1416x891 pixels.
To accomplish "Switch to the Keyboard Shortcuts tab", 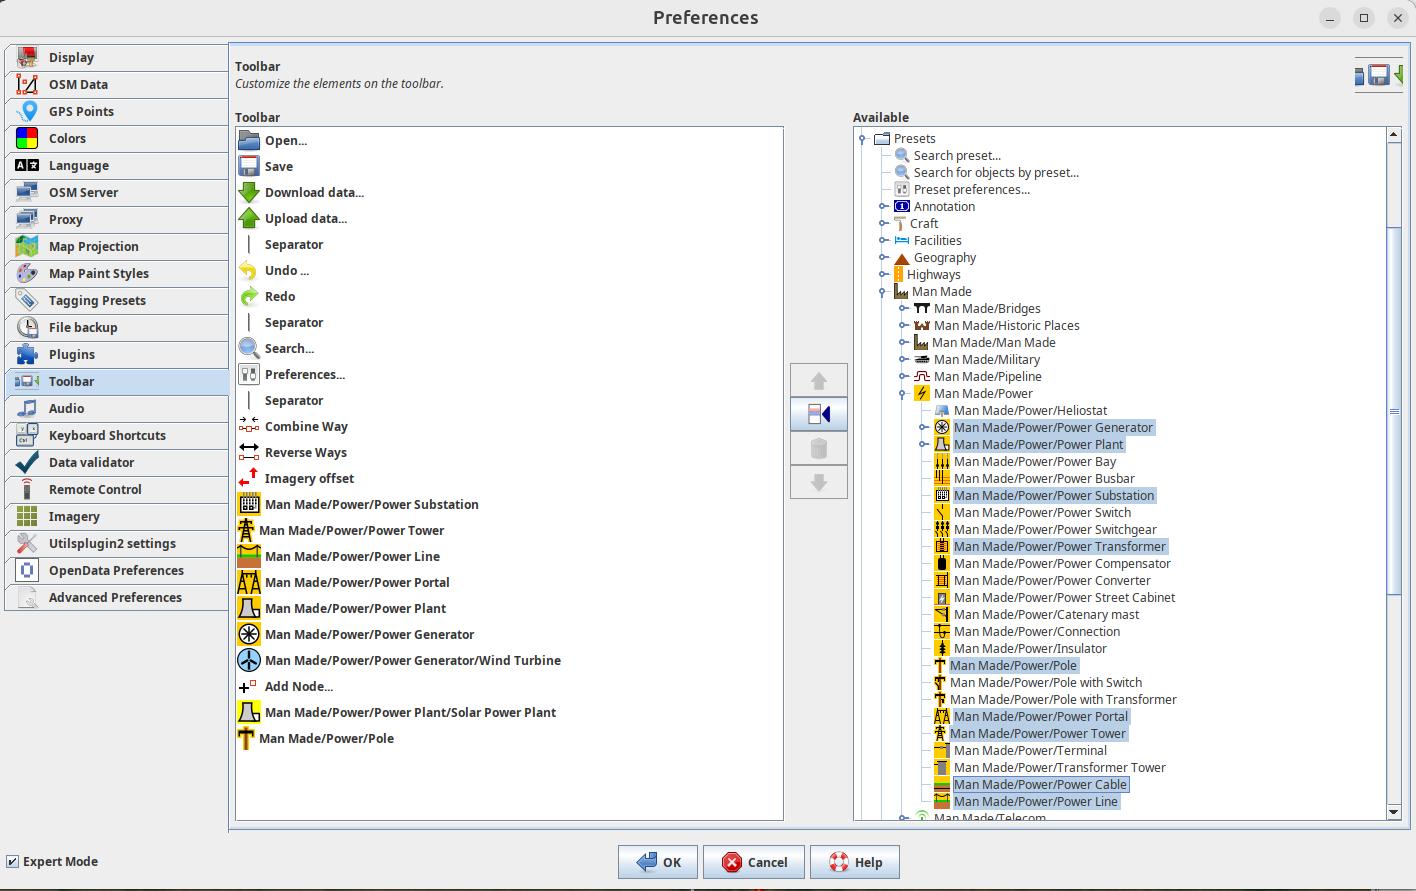I will (107, 435).
